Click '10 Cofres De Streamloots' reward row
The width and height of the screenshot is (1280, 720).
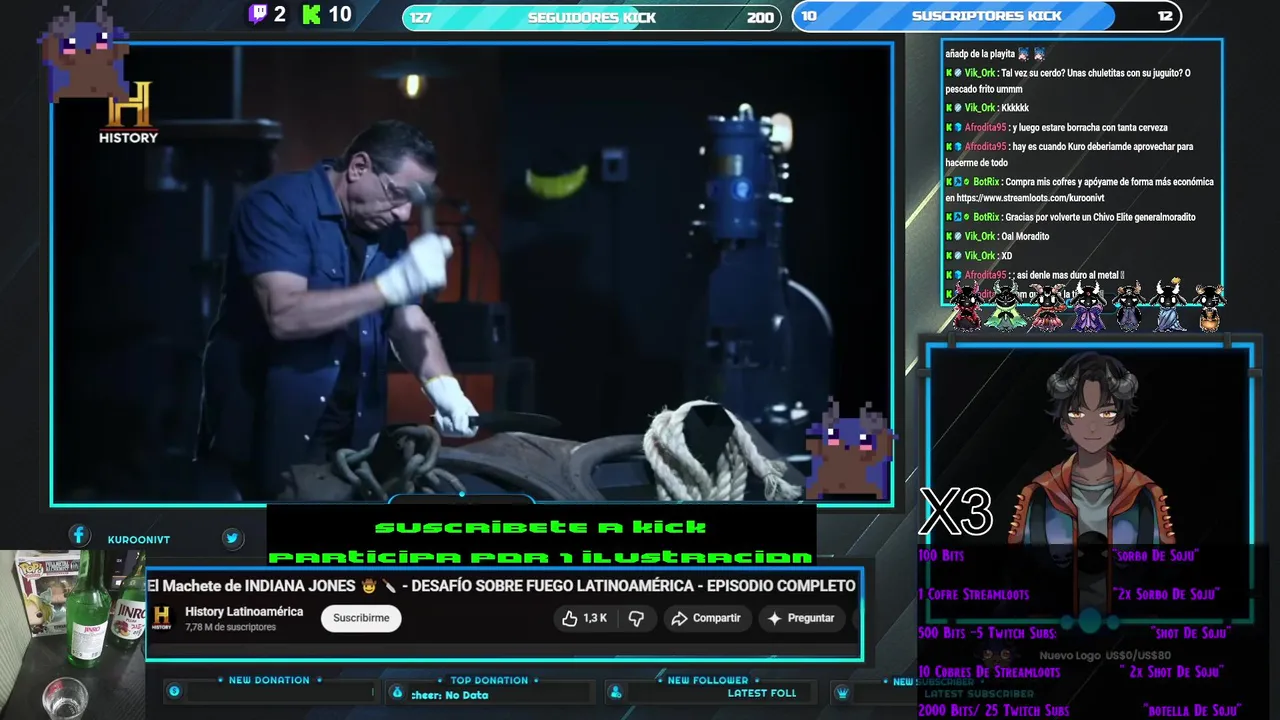pos(1070,672)
